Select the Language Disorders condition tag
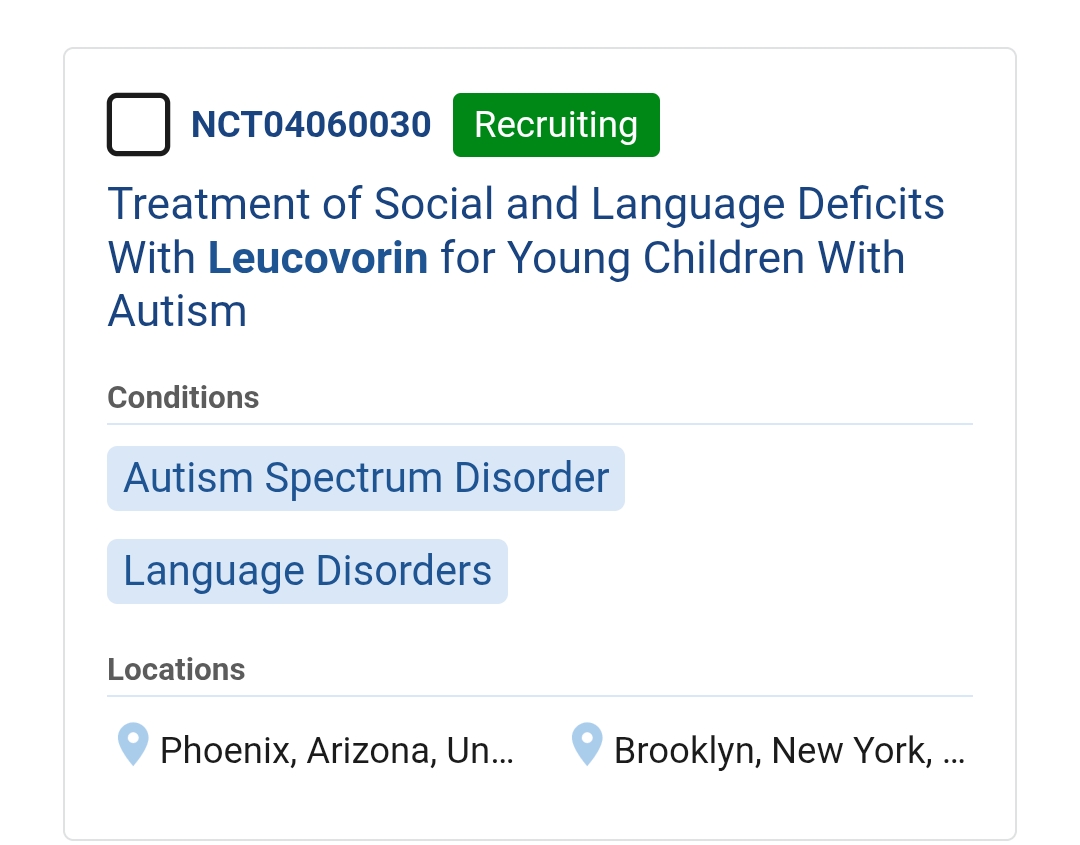Viewport: 1080px width, 845px height. click(307, 571)
